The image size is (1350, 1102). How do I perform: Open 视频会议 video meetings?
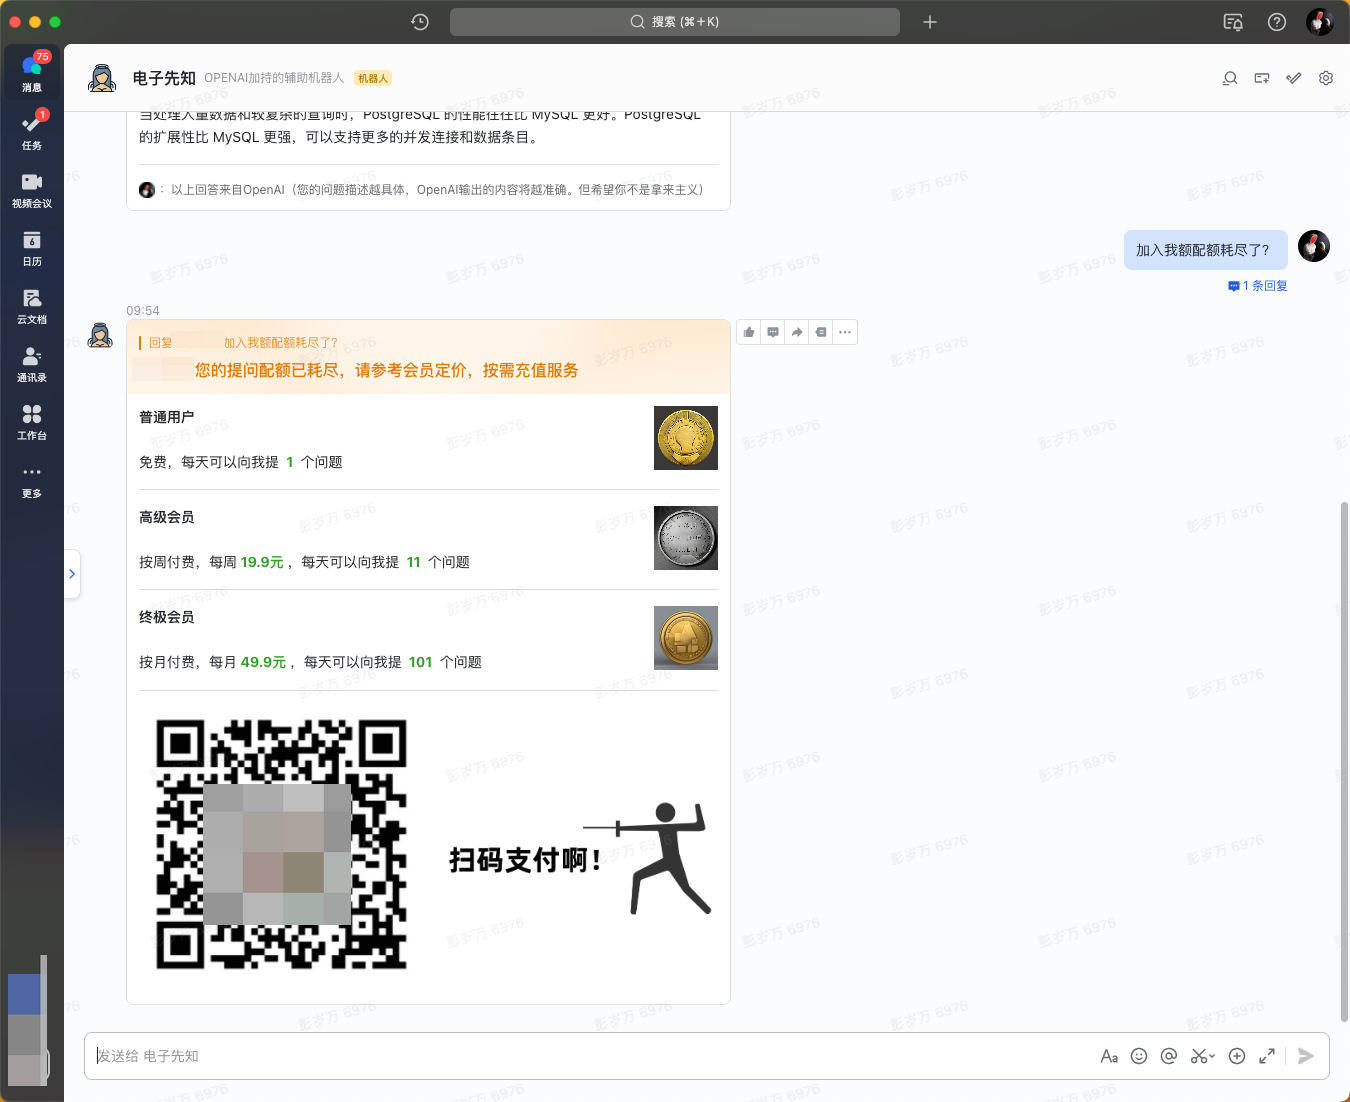32,188
